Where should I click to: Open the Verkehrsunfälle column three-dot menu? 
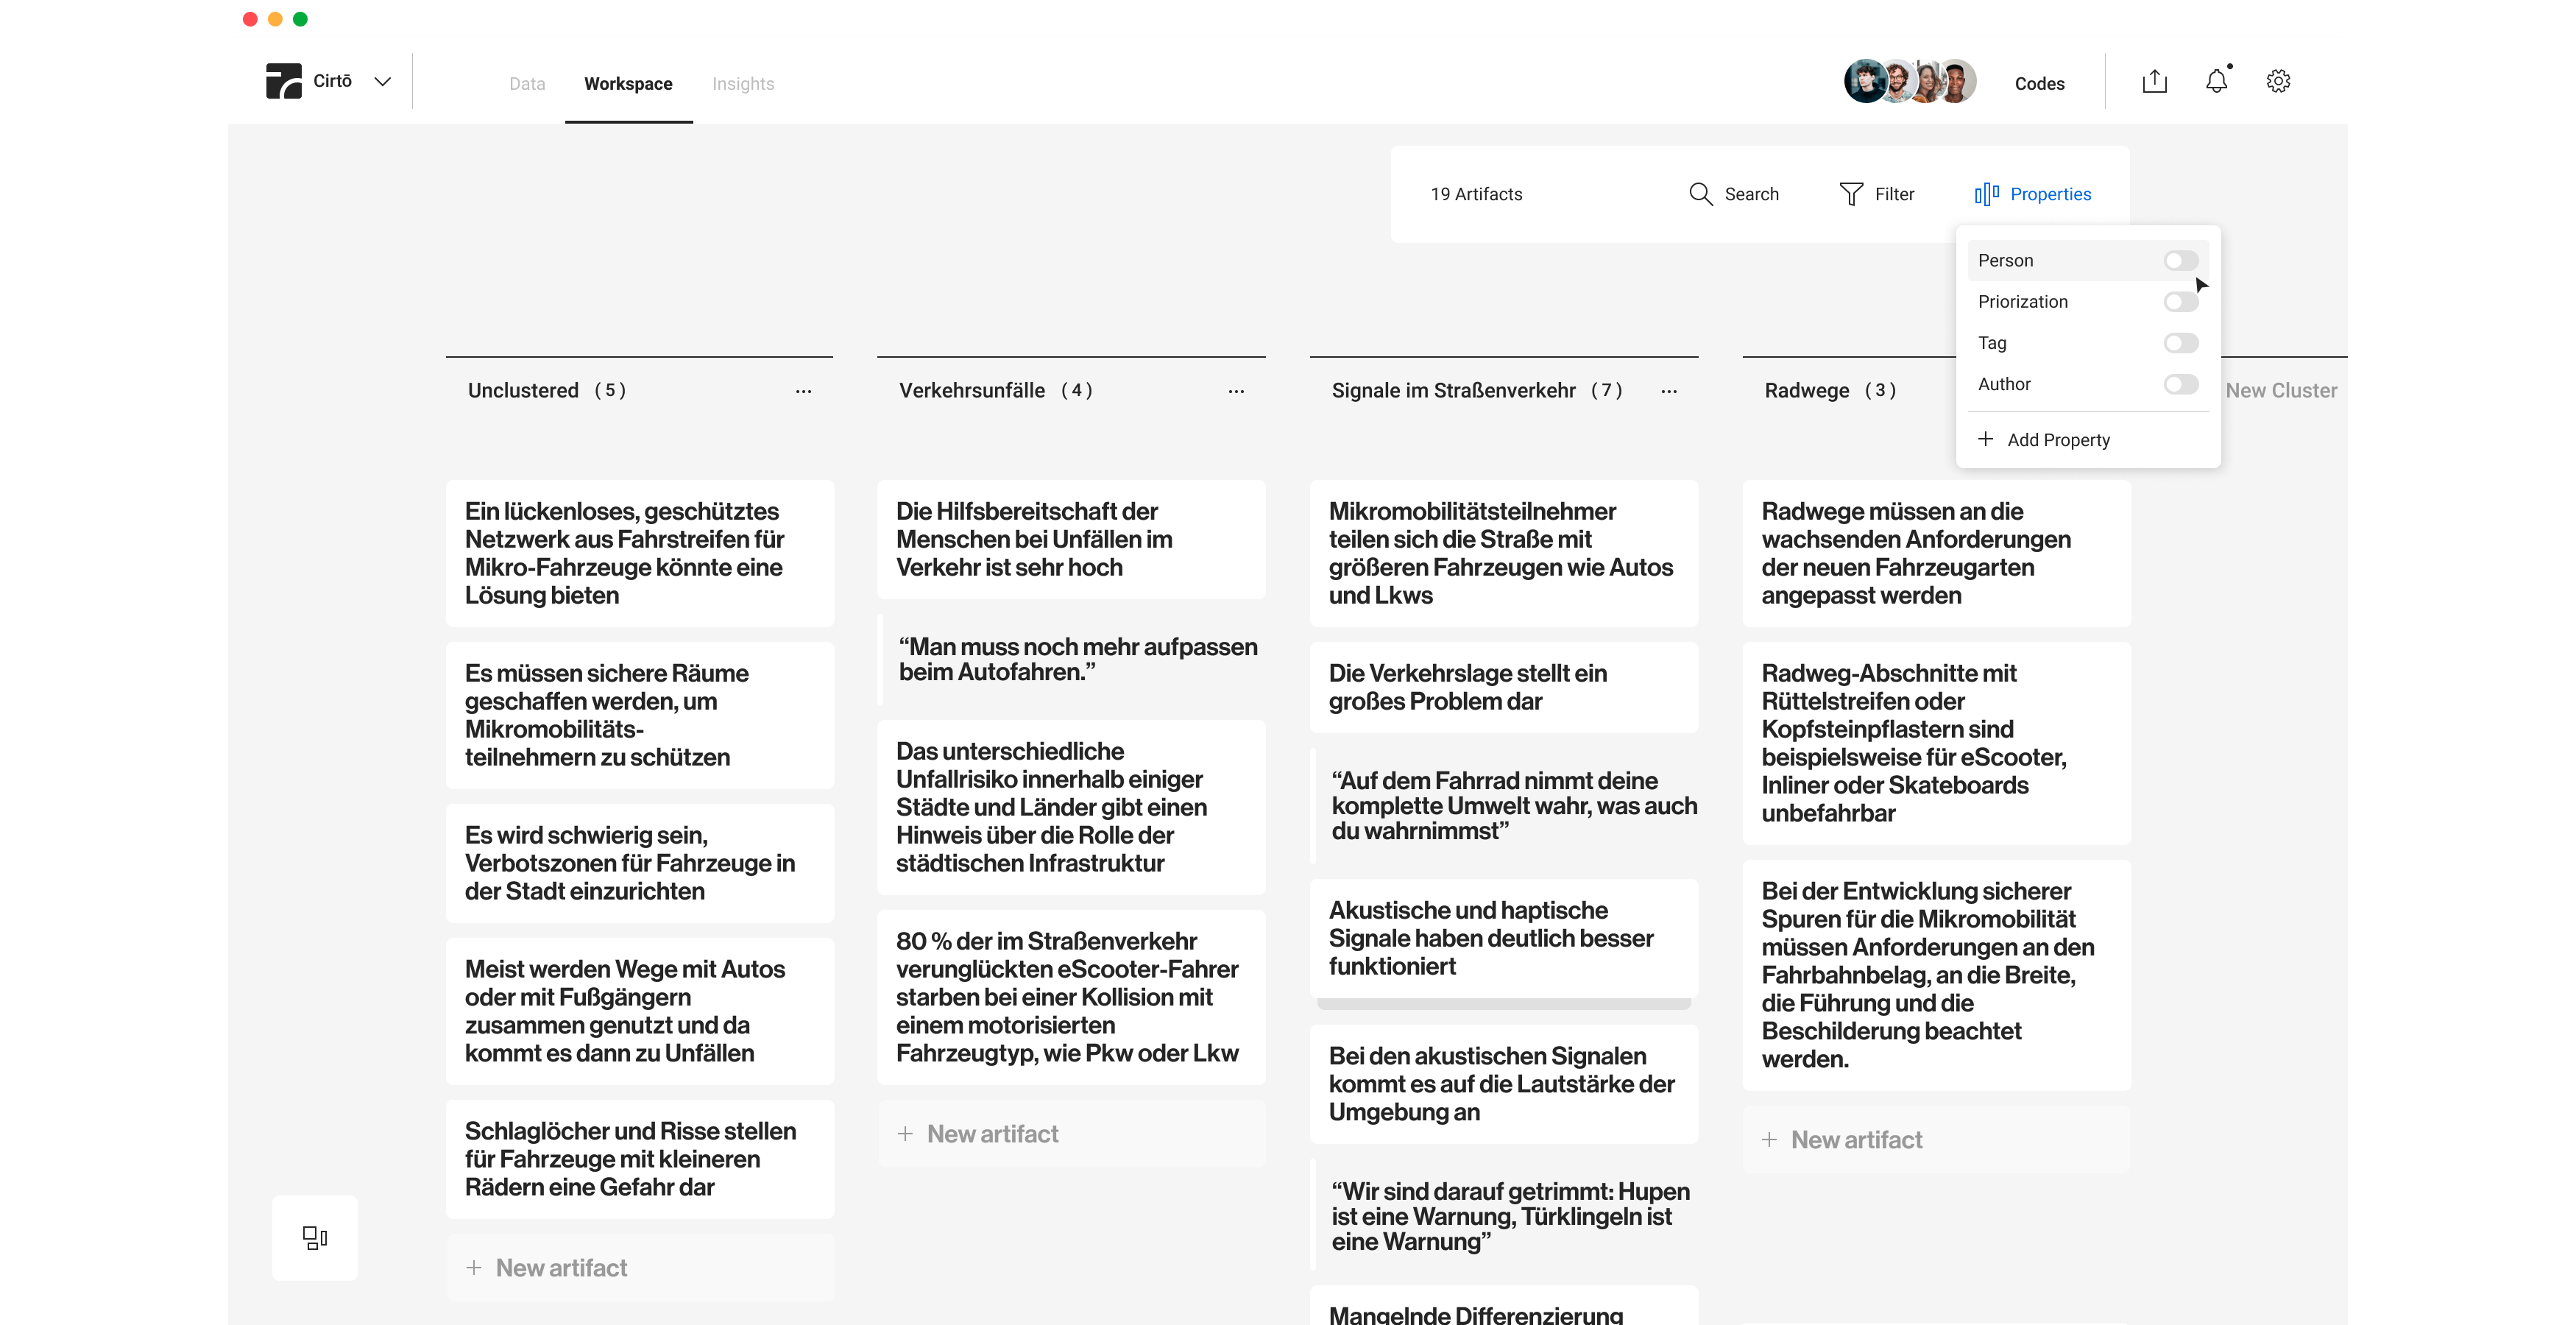[1236, 391]
